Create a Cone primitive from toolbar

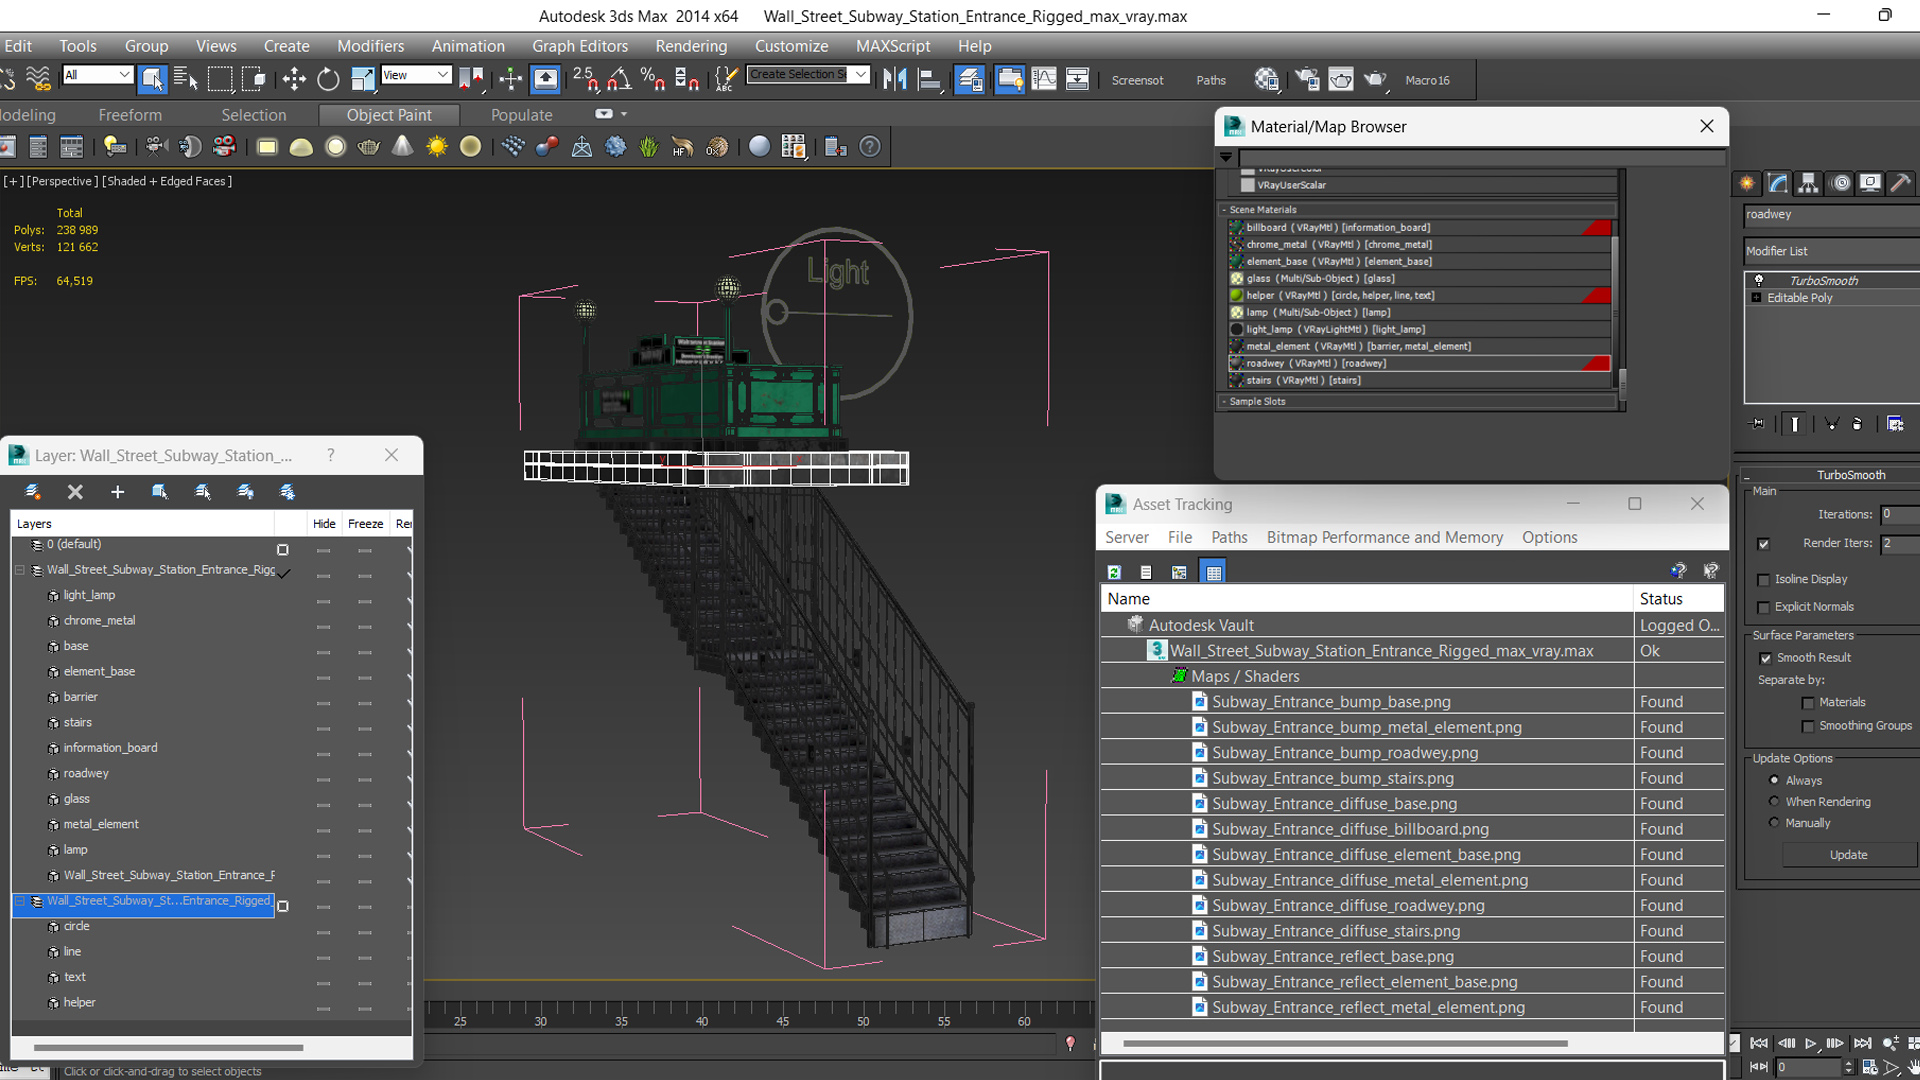402,147
